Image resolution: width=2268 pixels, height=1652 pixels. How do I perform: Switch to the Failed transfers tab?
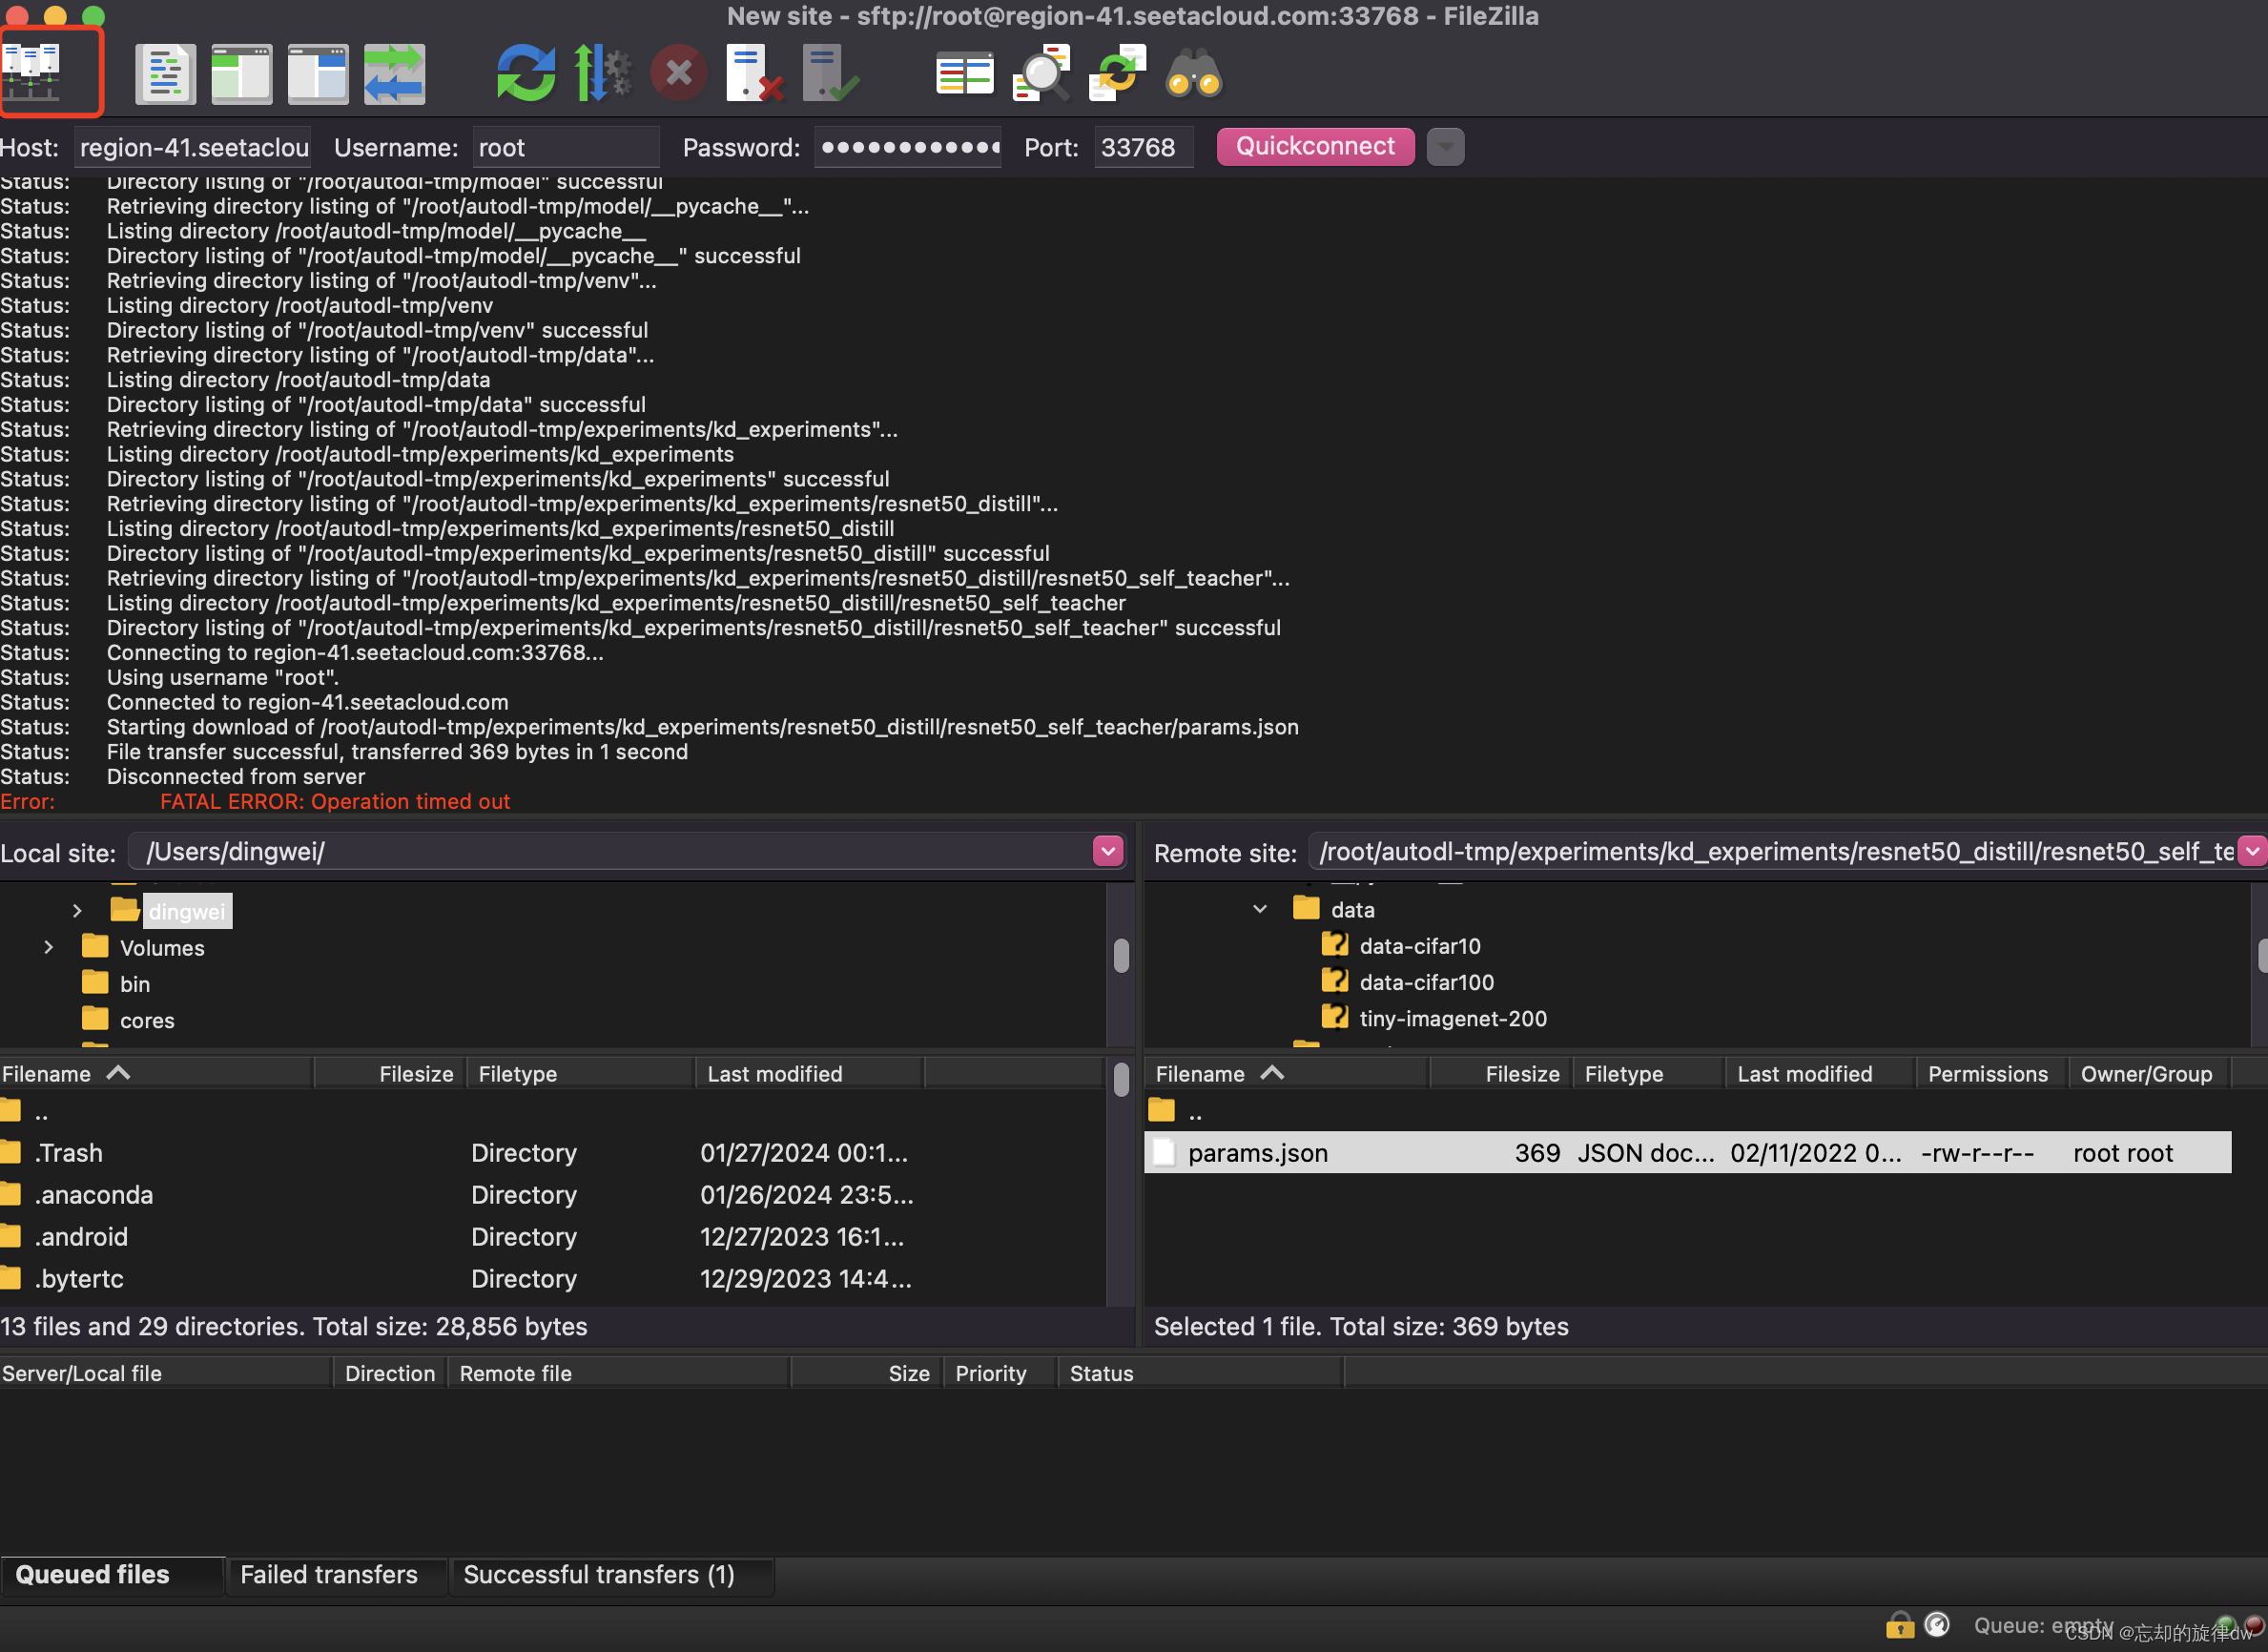328,1574
